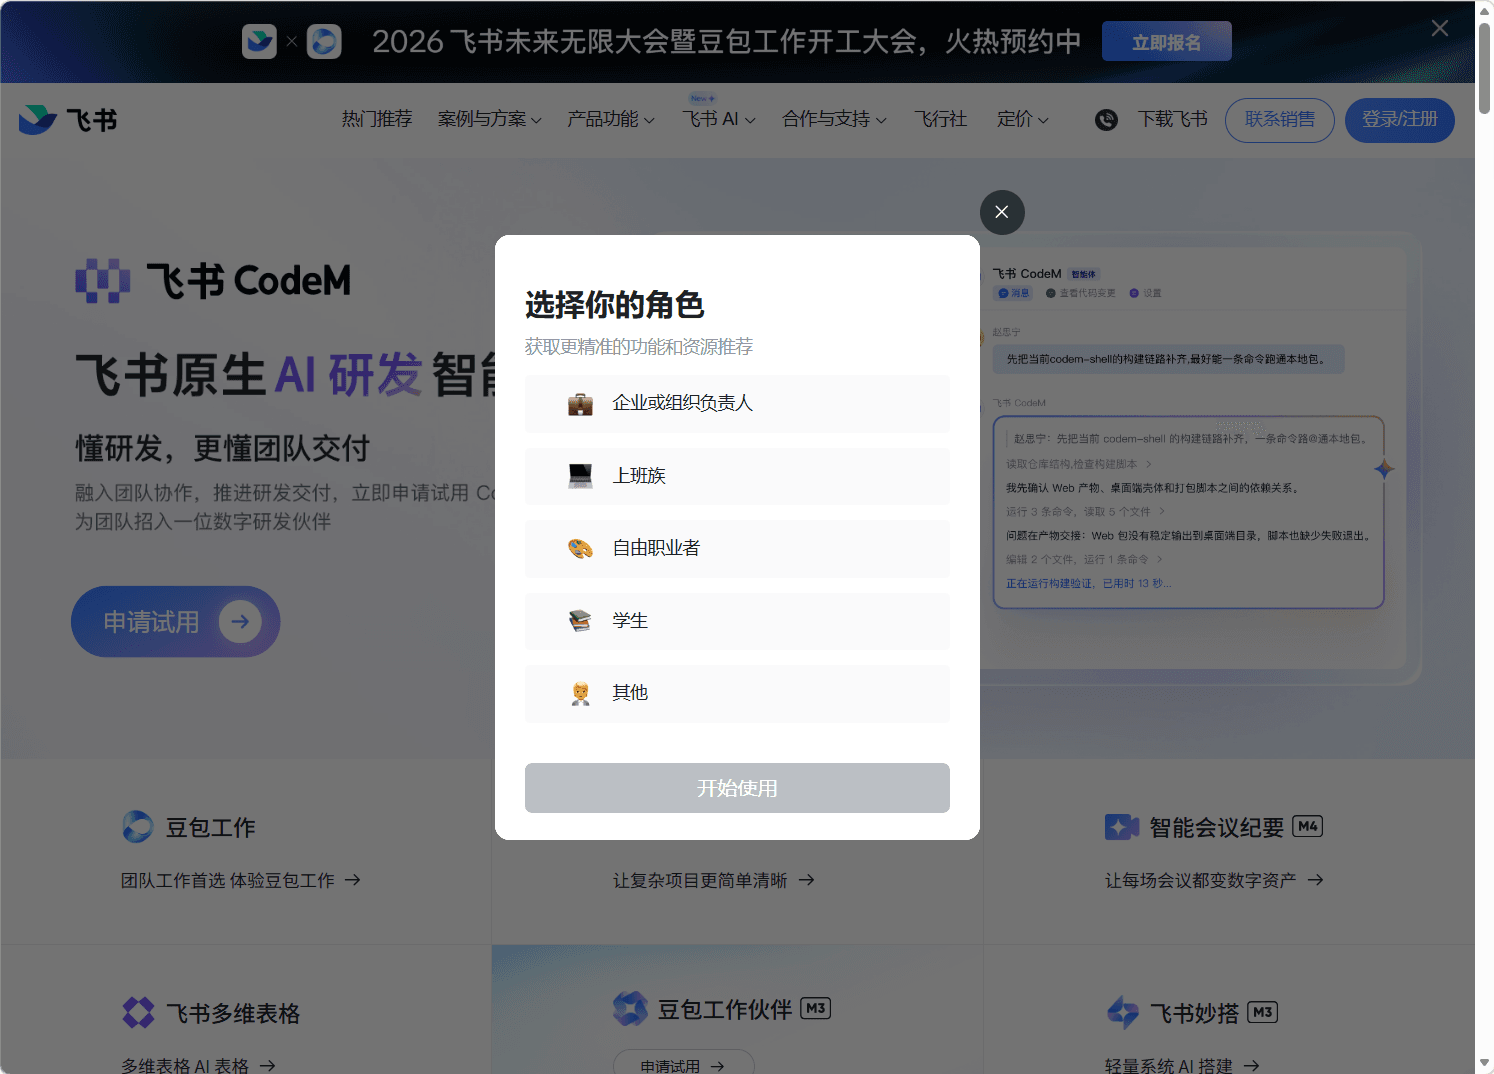Click the sparkle icon on CodeM preview

point(1384,469)
